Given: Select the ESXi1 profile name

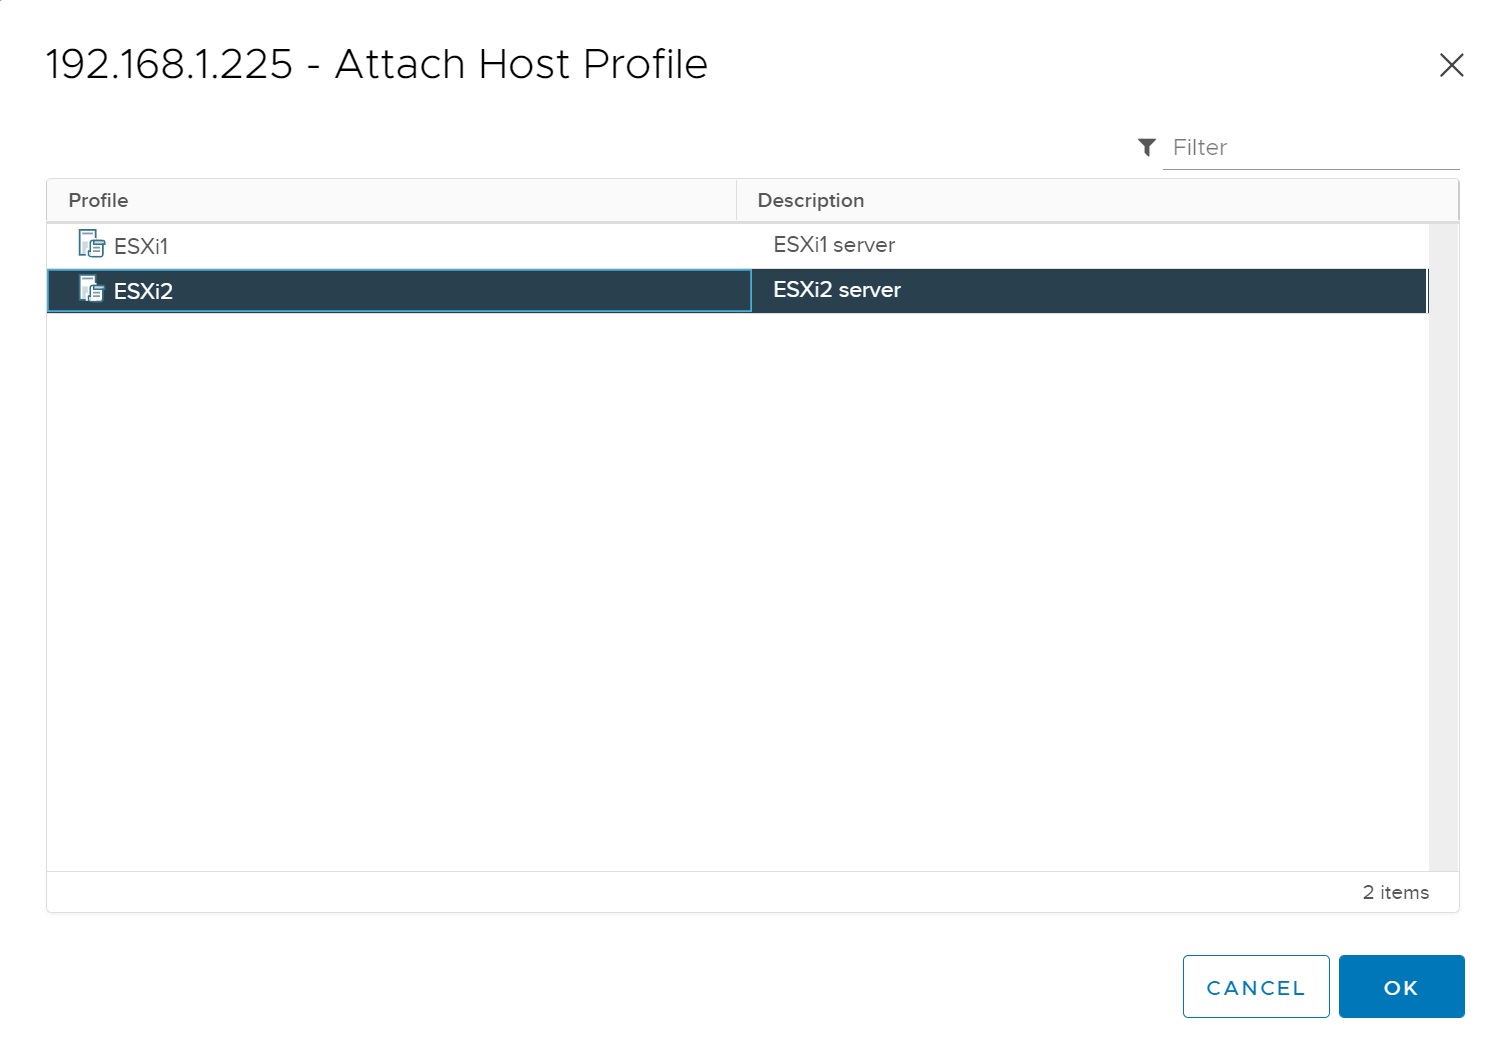Looking at the screenshot, I should point(141,246).
